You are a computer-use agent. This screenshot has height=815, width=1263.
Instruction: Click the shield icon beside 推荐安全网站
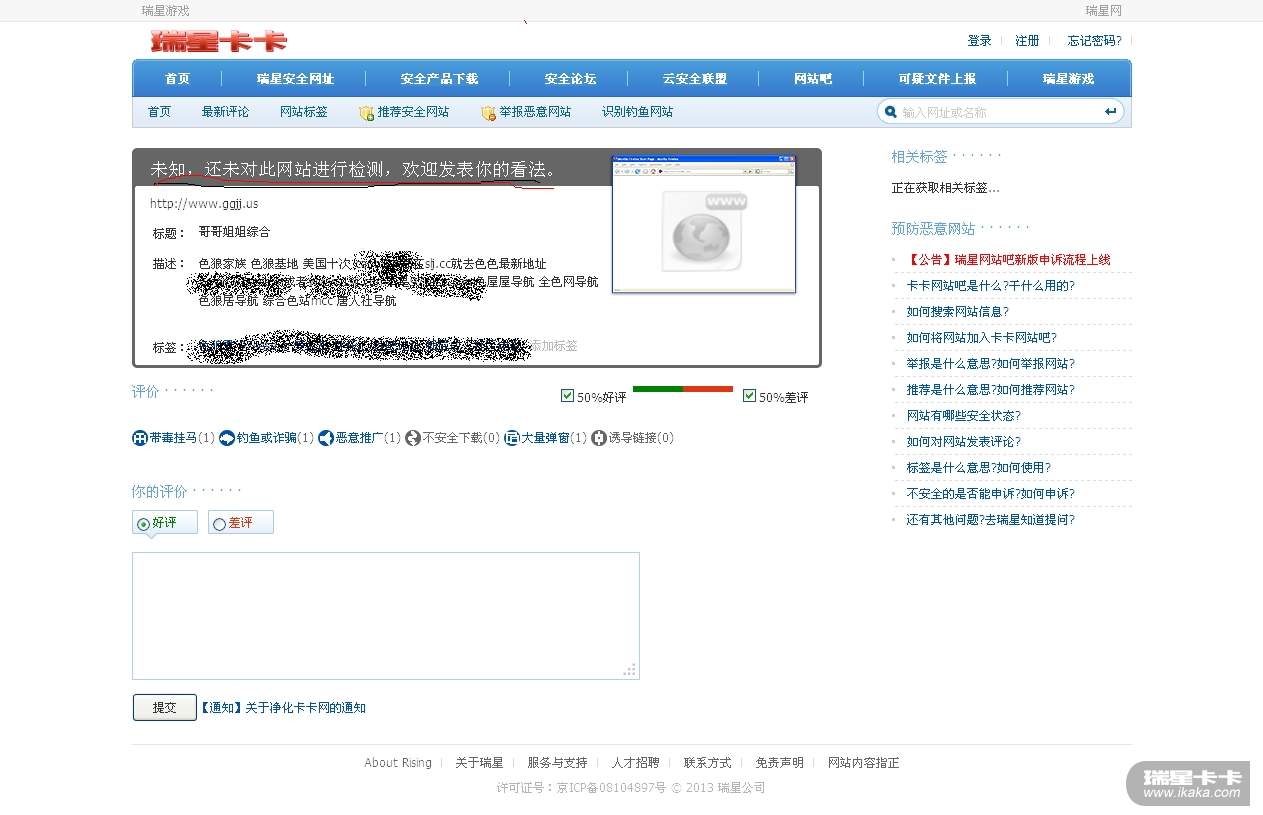click(366, 113)
